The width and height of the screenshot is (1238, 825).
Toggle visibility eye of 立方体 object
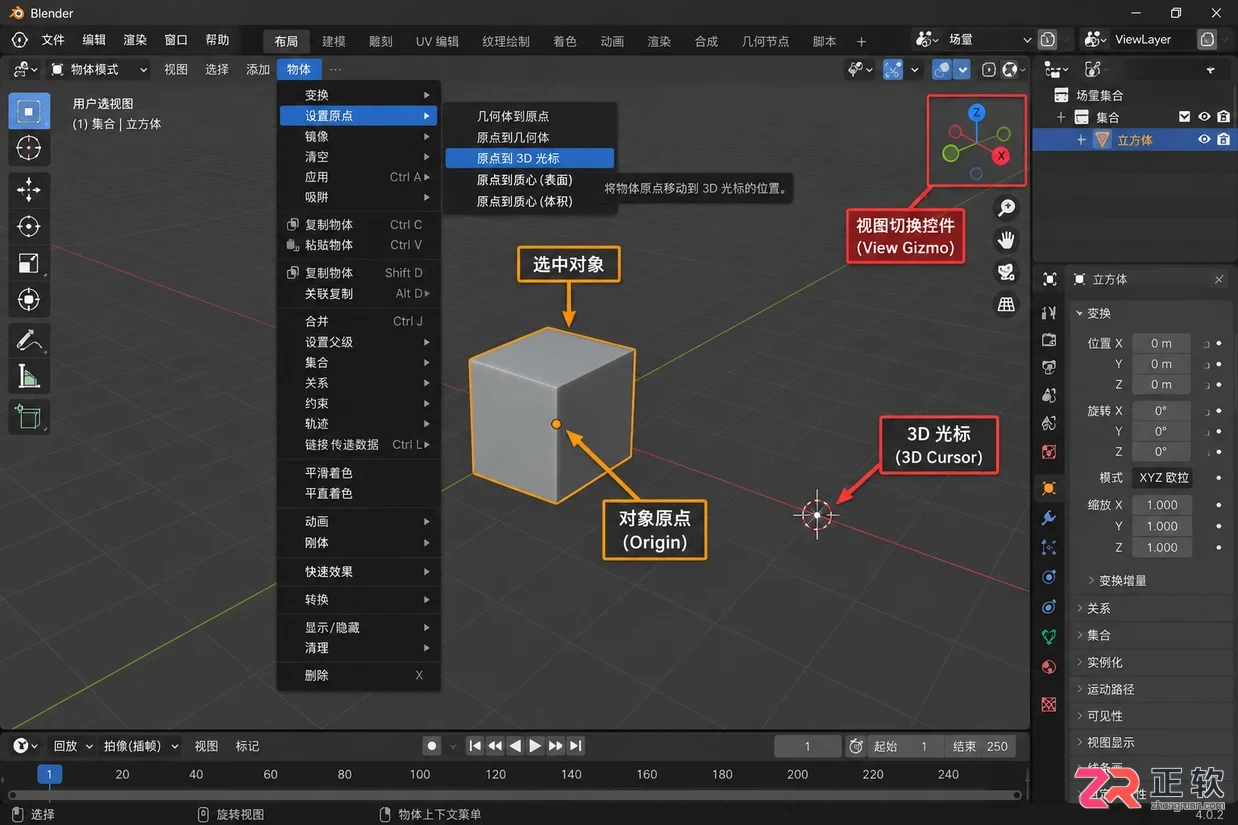pos(1204,140)
